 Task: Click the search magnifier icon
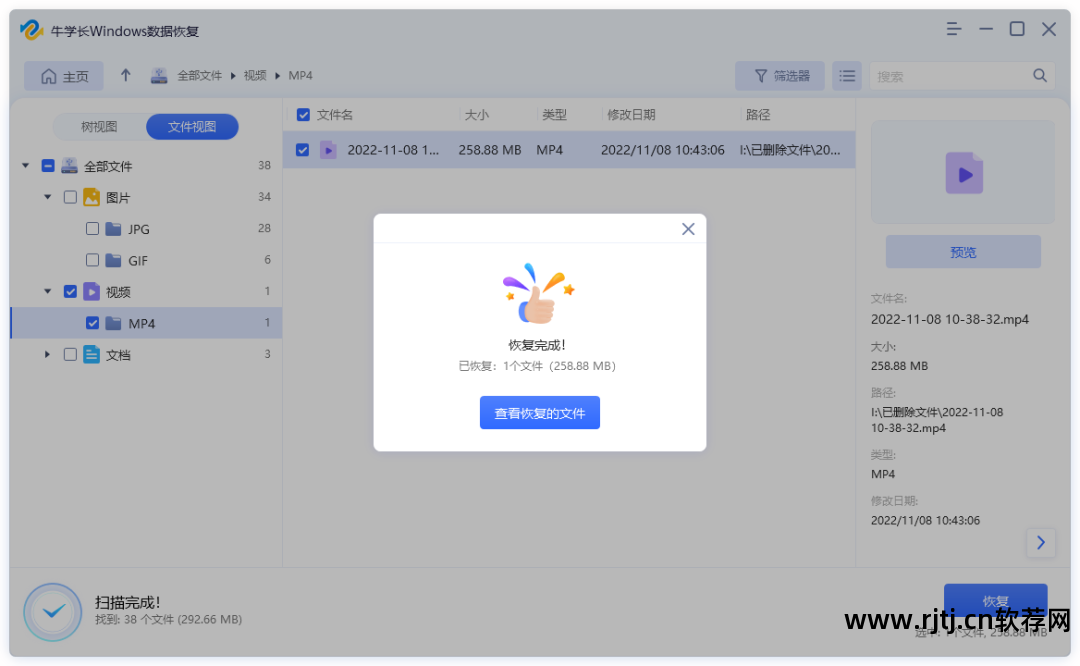(x=1040, y=76)
